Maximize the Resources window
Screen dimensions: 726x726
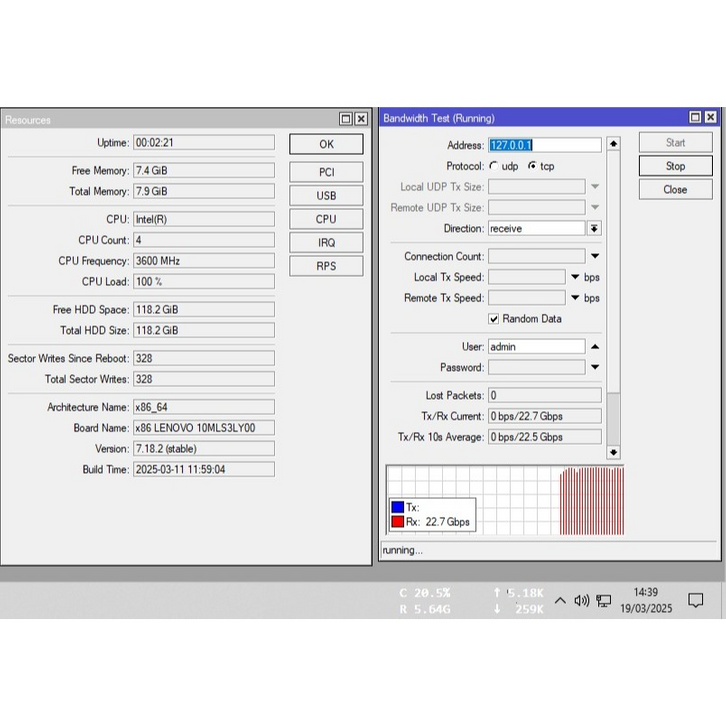pyautogui.click(x=346, y=119)
